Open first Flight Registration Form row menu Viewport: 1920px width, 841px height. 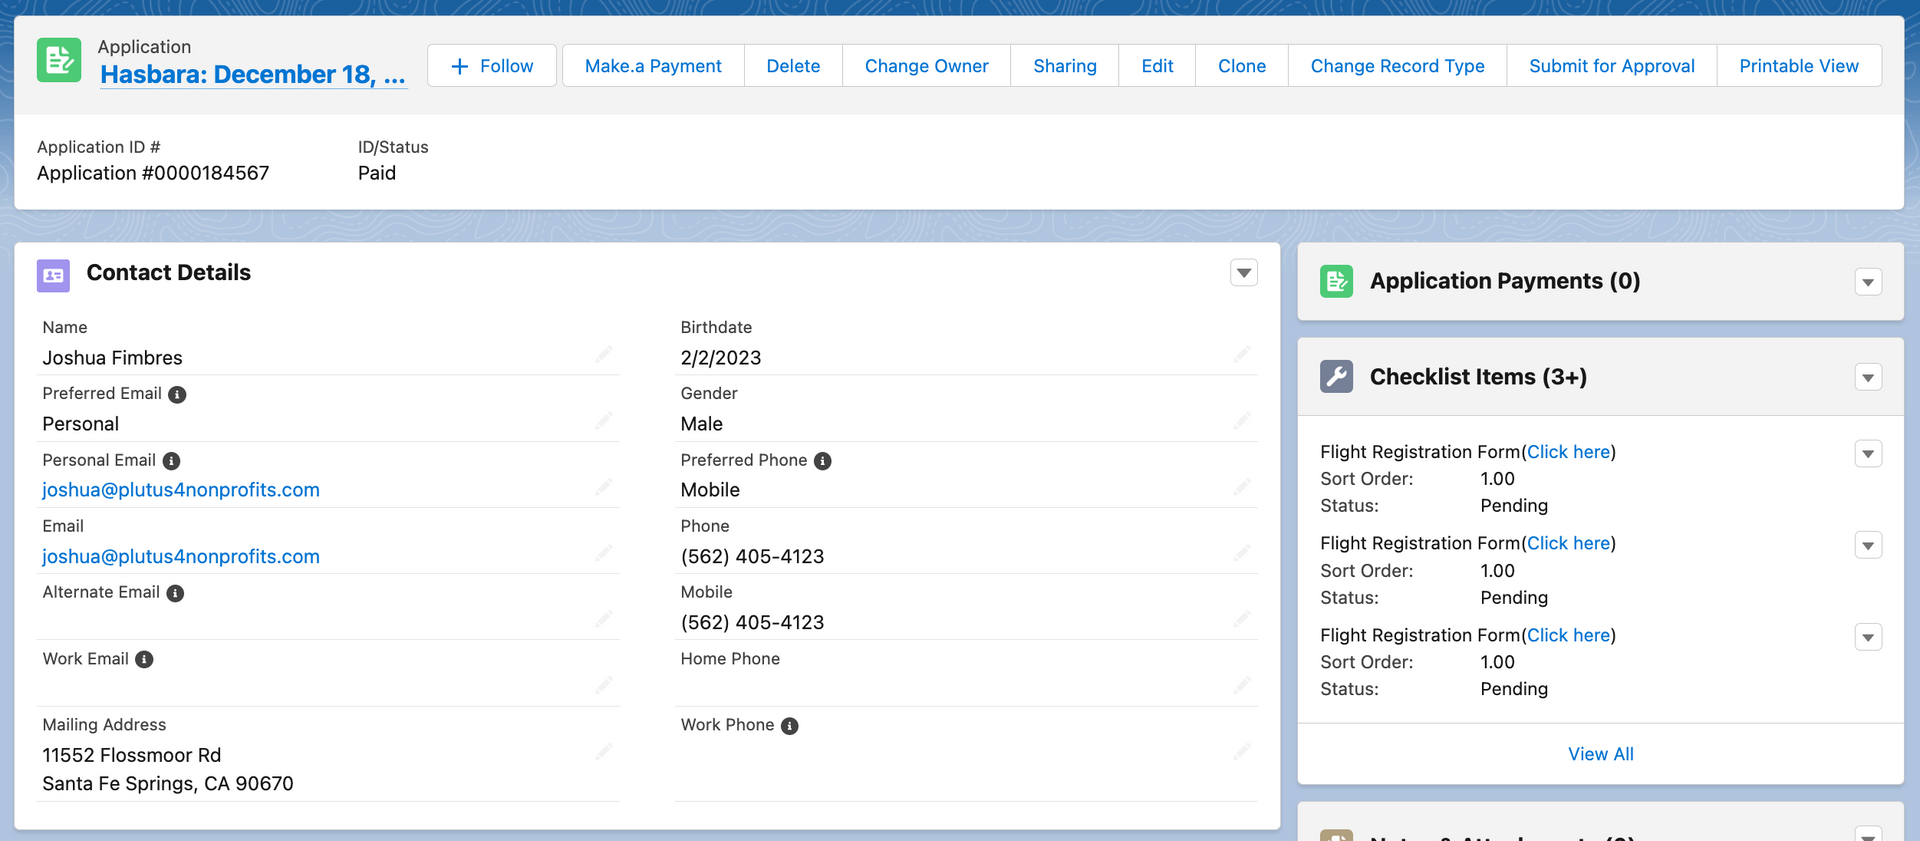[1868, 454]
